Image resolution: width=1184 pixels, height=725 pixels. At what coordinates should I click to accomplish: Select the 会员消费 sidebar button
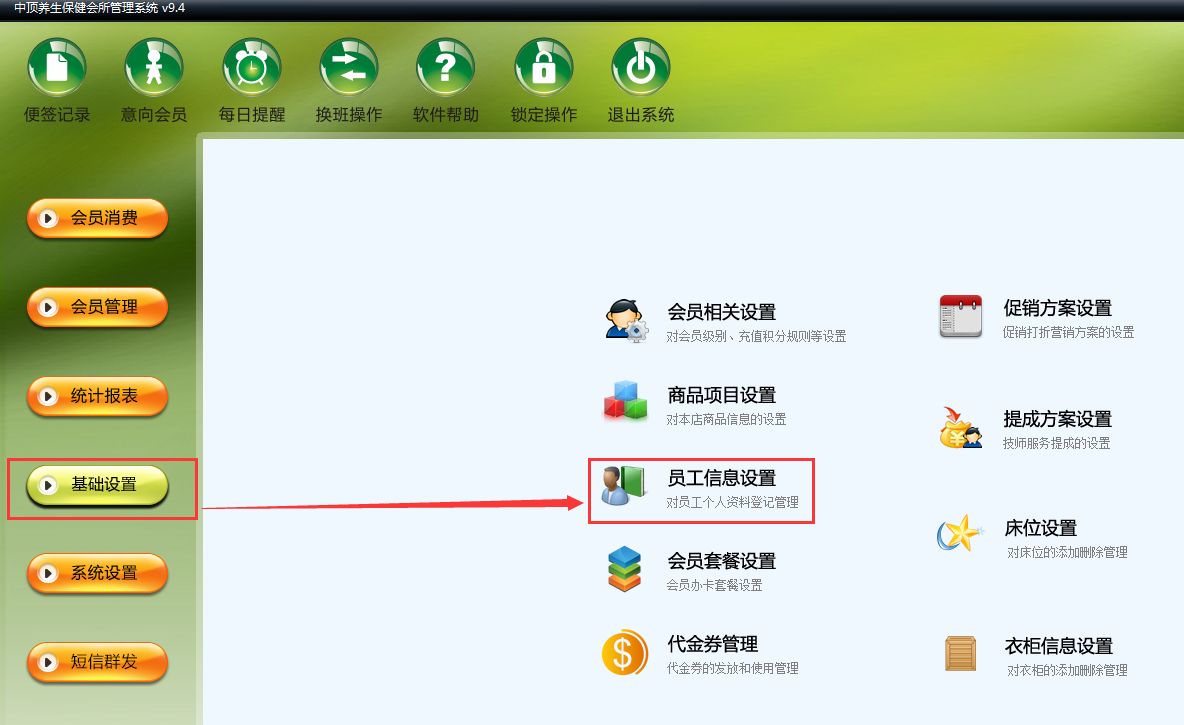point(97,218)
